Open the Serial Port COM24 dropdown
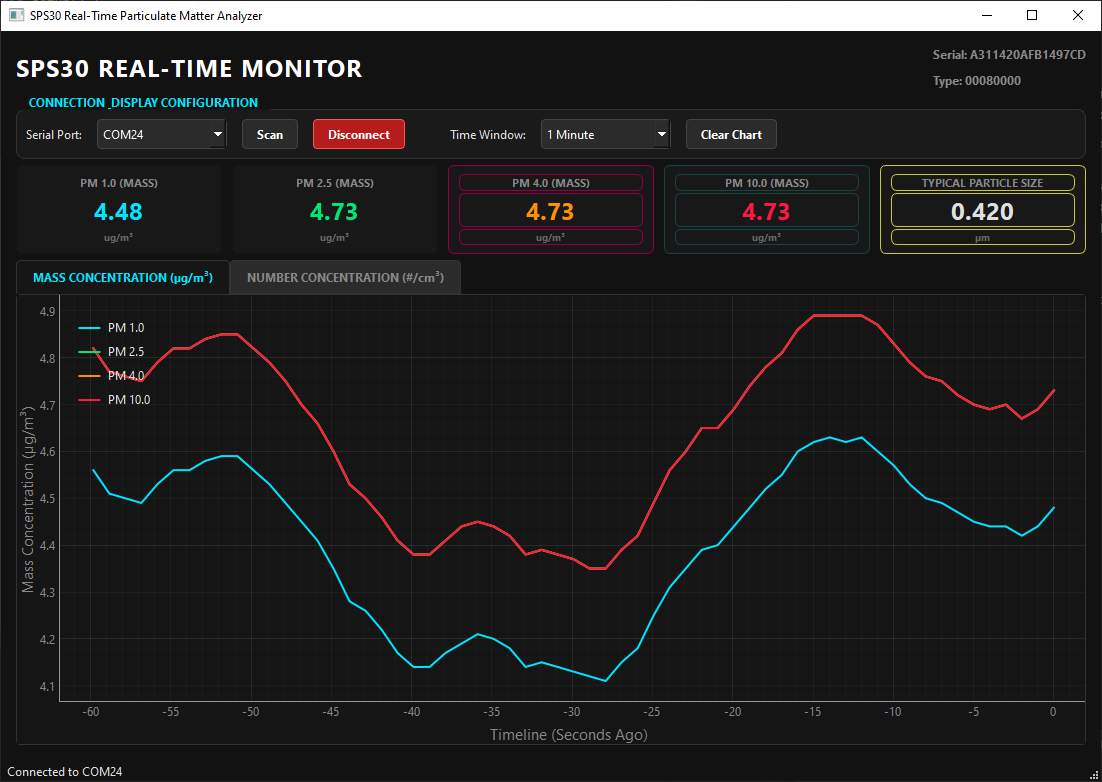The width and height of the screenshot is (1102, 782). 162,134
